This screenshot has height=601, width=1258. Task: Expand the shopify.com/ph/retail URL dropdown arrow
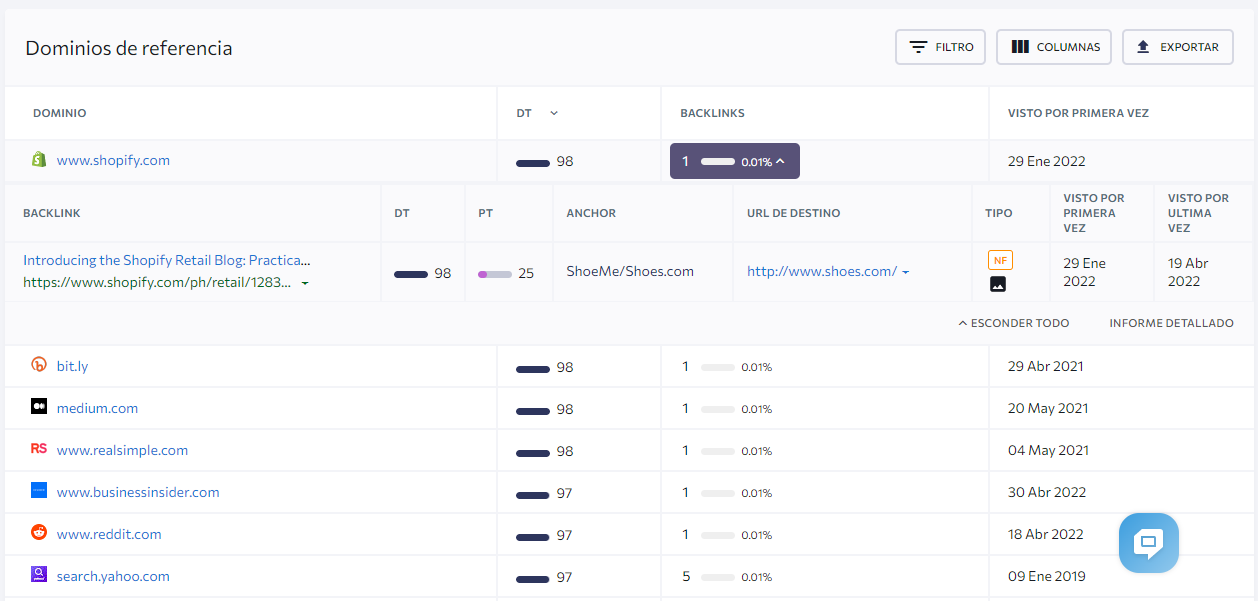tap(305, 284)
